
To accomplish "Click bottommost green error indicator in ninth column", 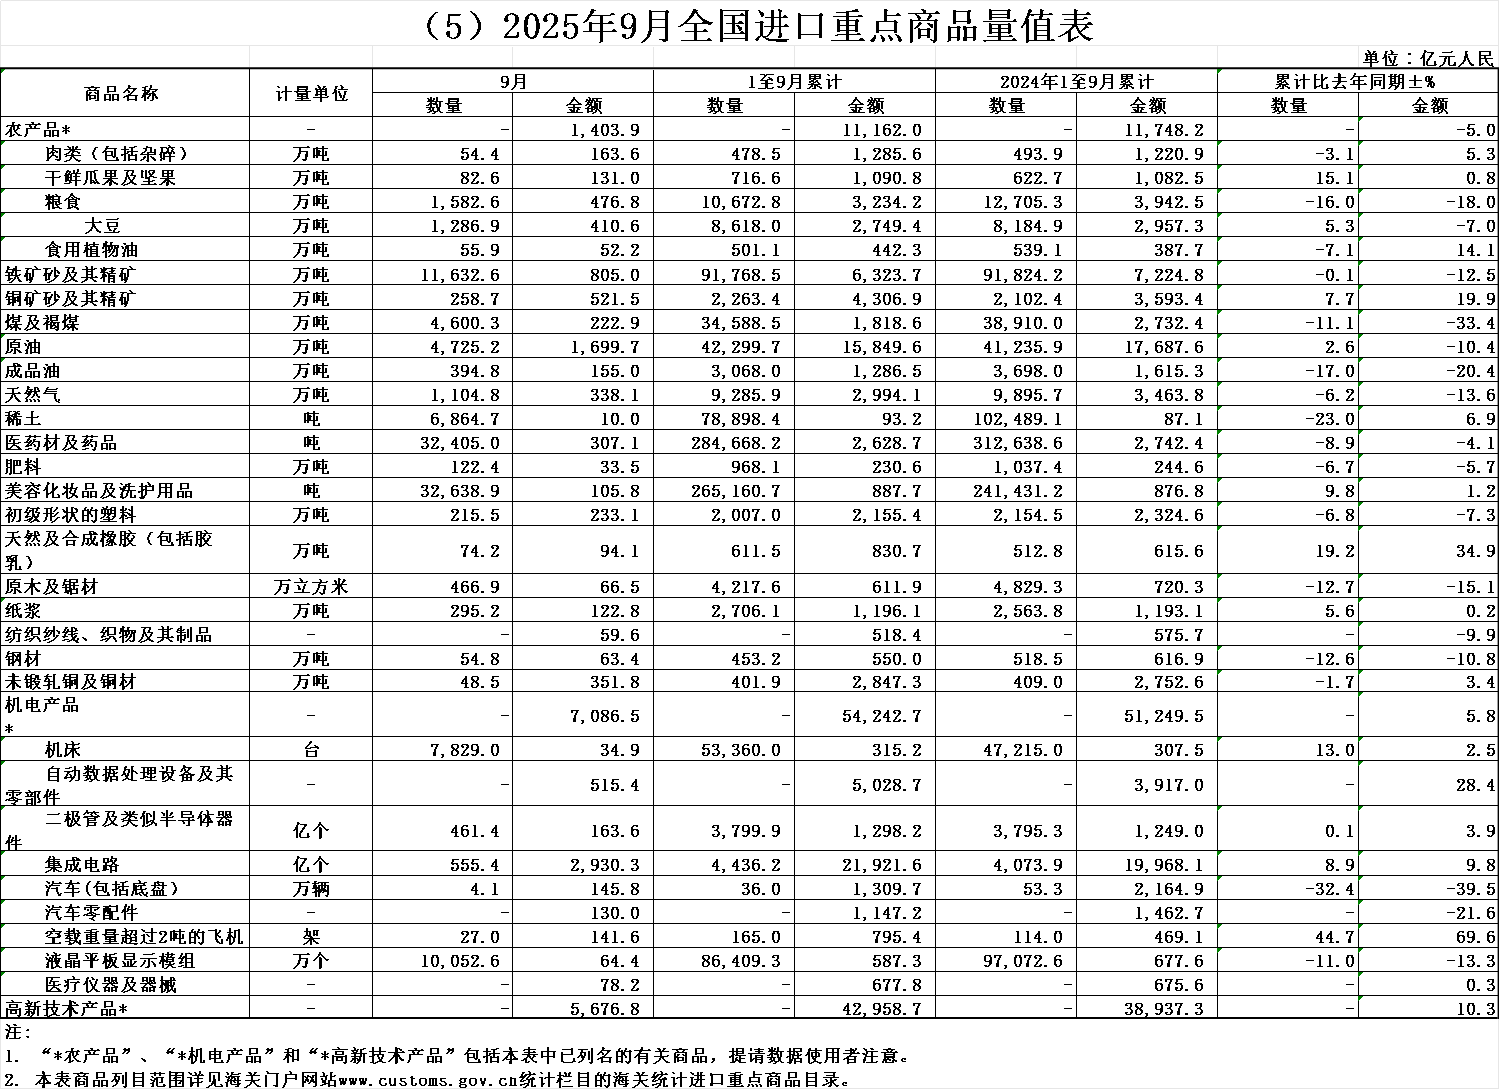I will 1220,950.
